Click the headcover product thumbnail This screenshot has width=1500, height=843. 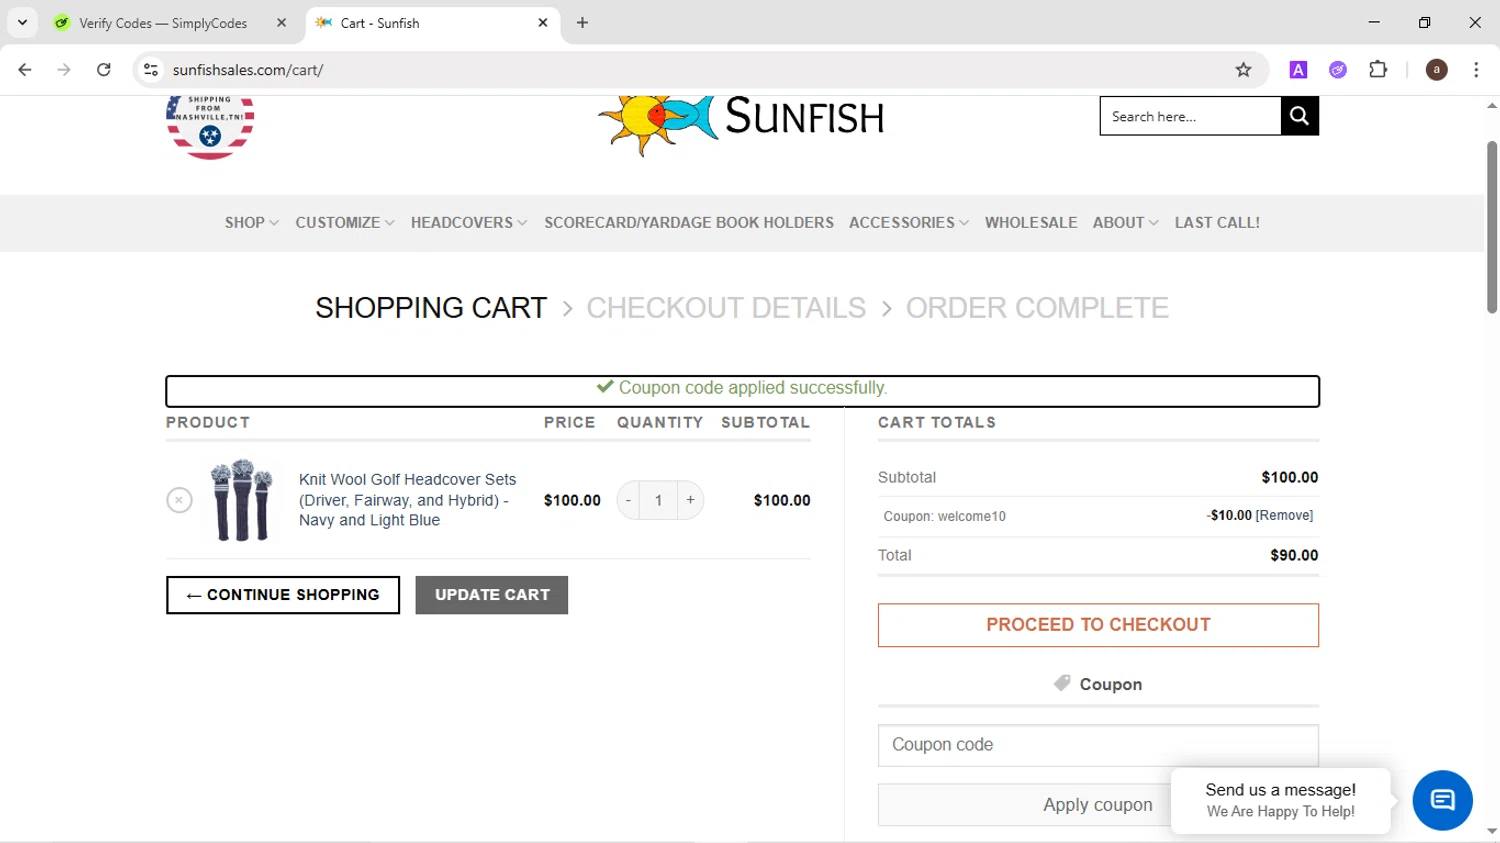tap(241, 500)
